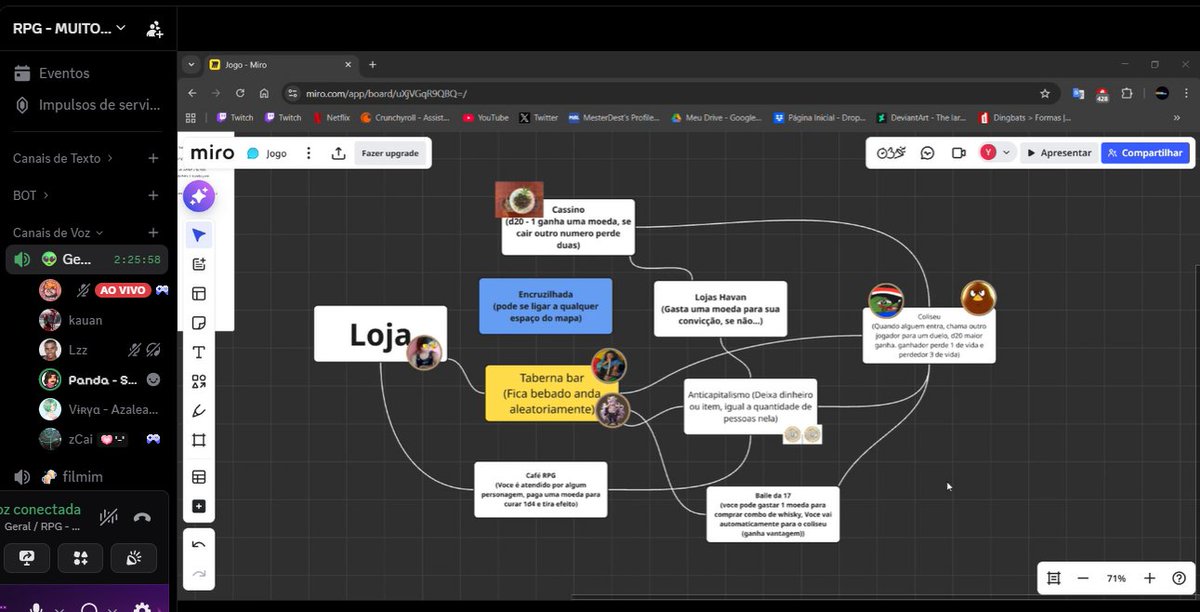Export the board with the upload icon

click(338, 153)
